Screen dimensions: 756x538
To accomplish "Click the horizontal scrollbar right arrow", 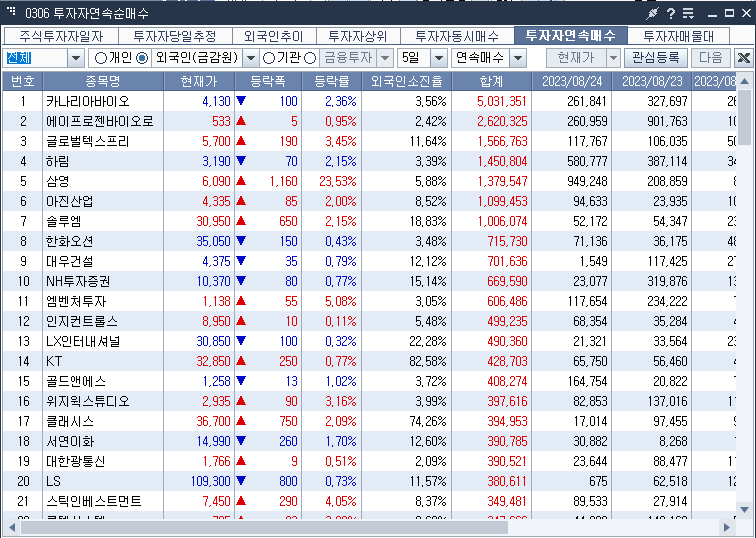I will (x=727, y=528).
